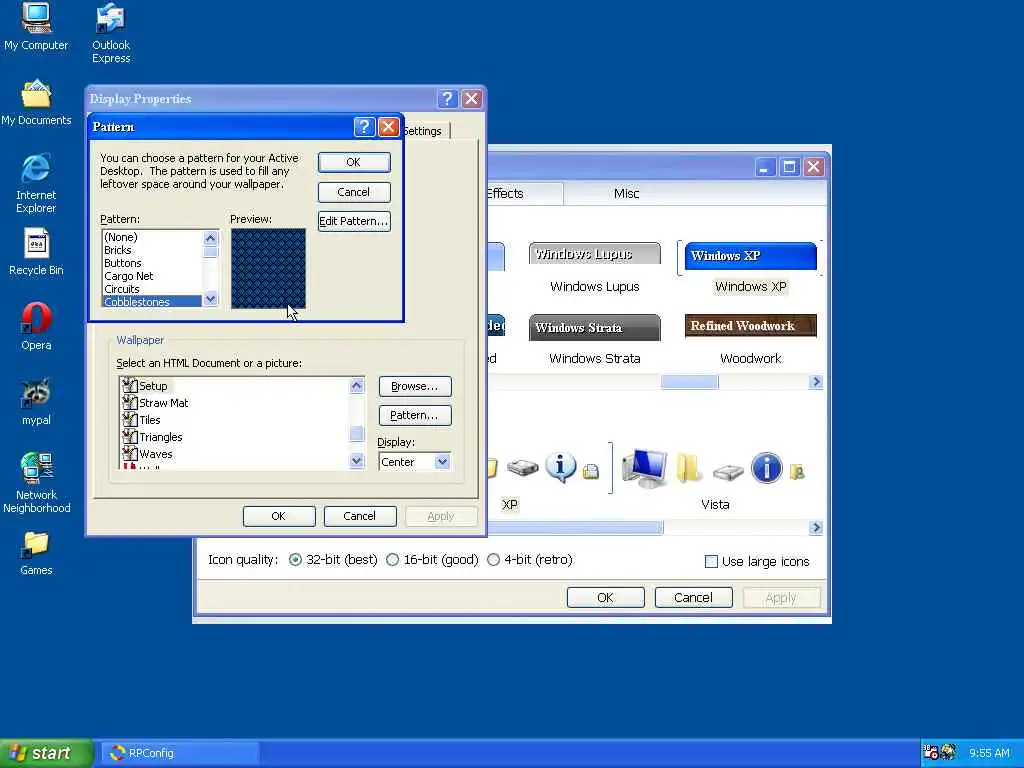This screenshot has height=768, width=1024.
Task: Select the XP info bubble icon
Action: click(560, 468)
